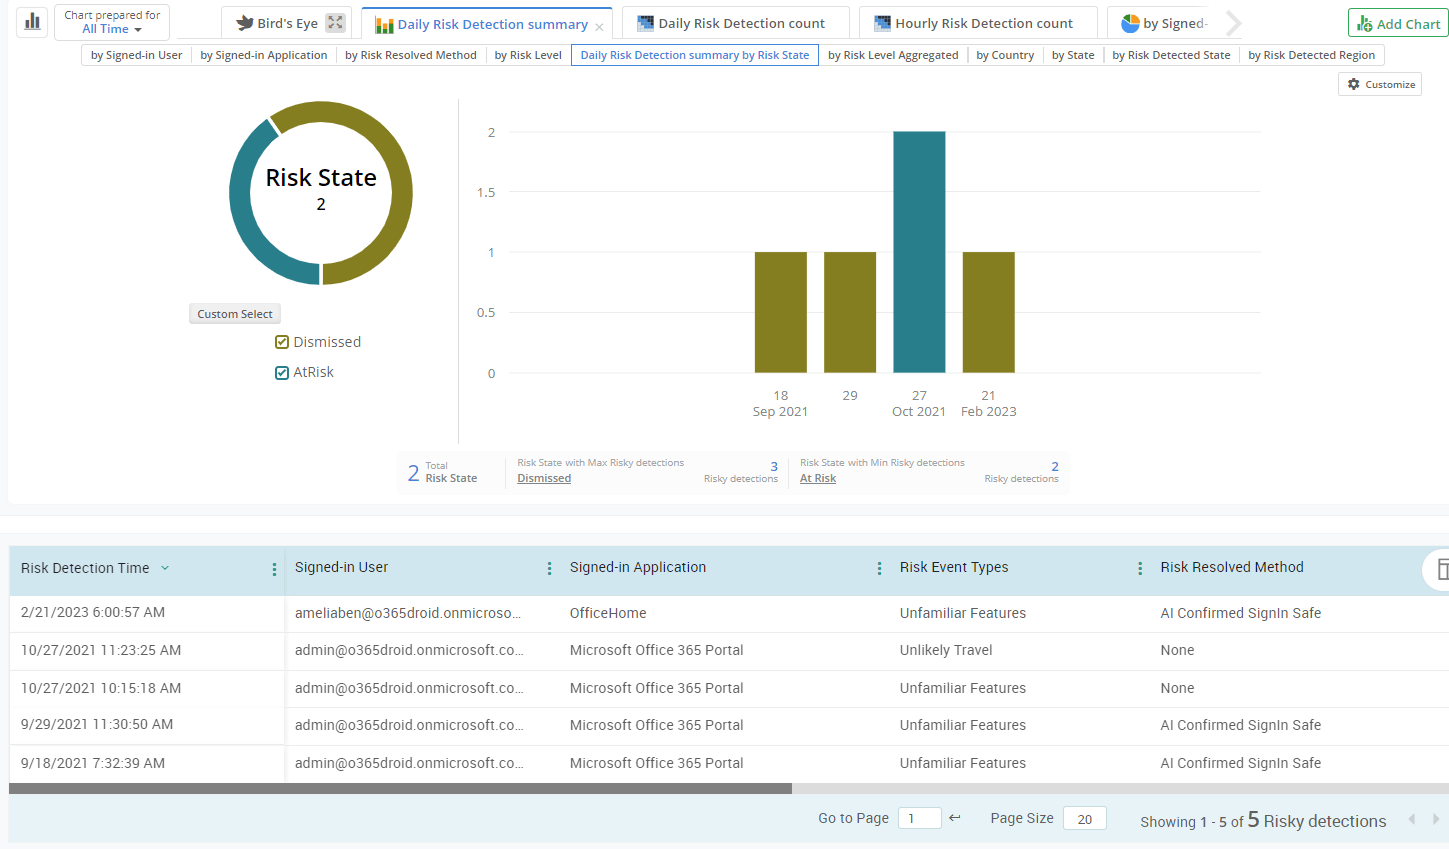Click the Bird's Eye expand icon

(x=335, y=21)
